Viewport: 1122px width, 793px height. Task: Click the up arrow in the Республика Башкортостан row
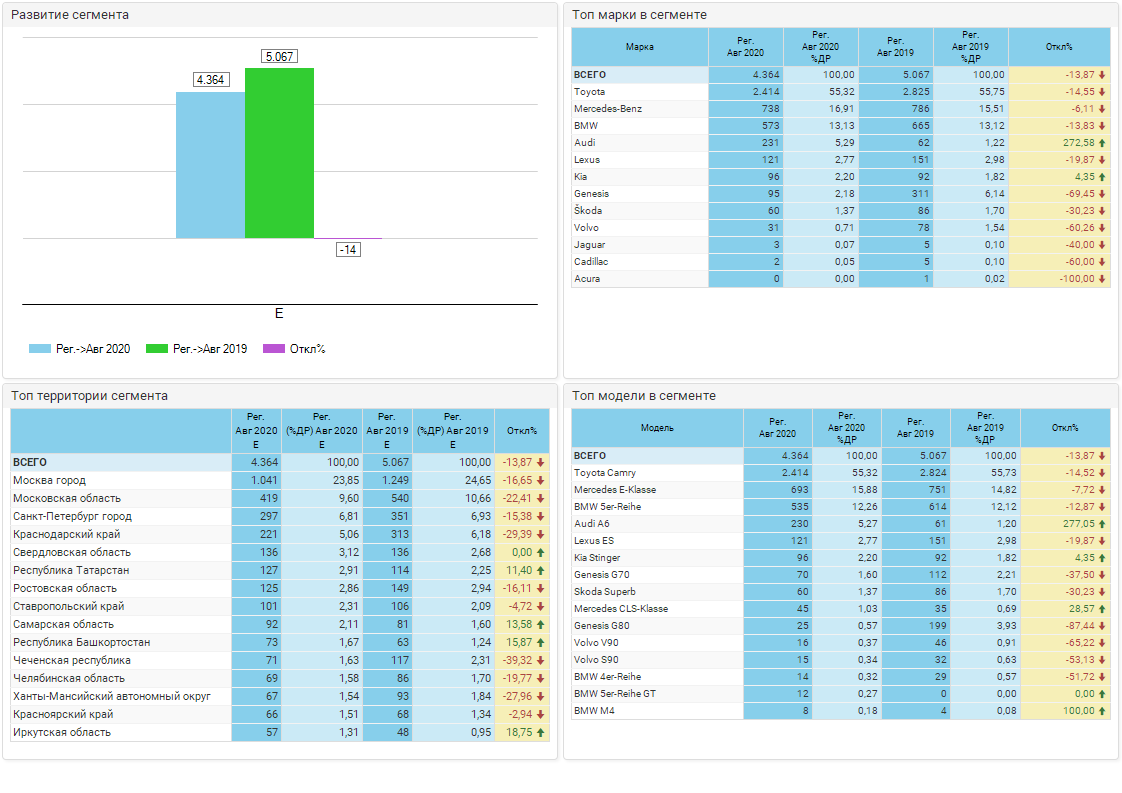pos(540,643)
